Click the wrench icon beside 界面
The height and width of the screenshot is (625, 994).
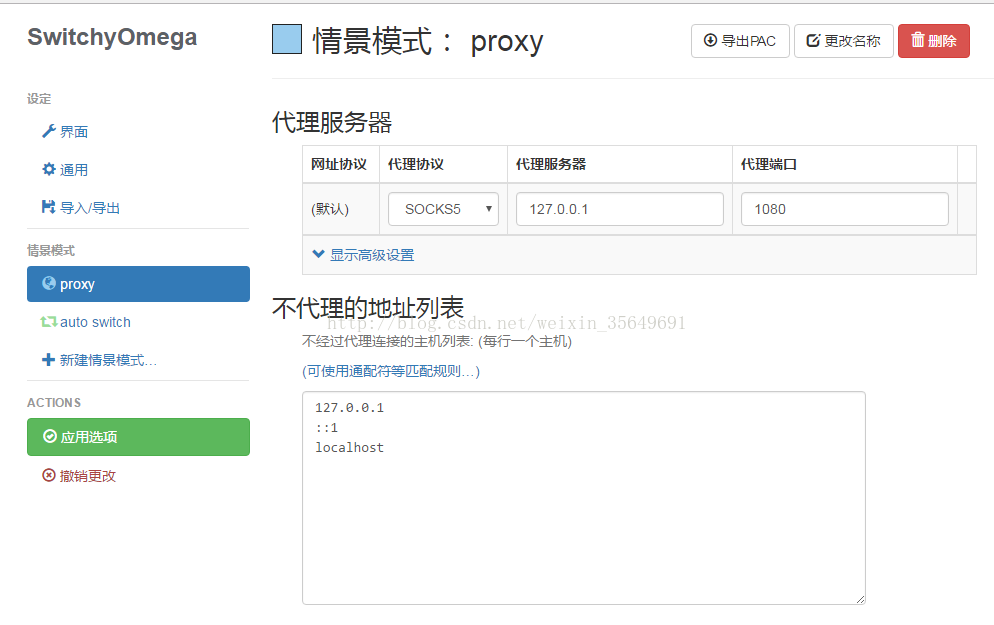tap(49, 131)
